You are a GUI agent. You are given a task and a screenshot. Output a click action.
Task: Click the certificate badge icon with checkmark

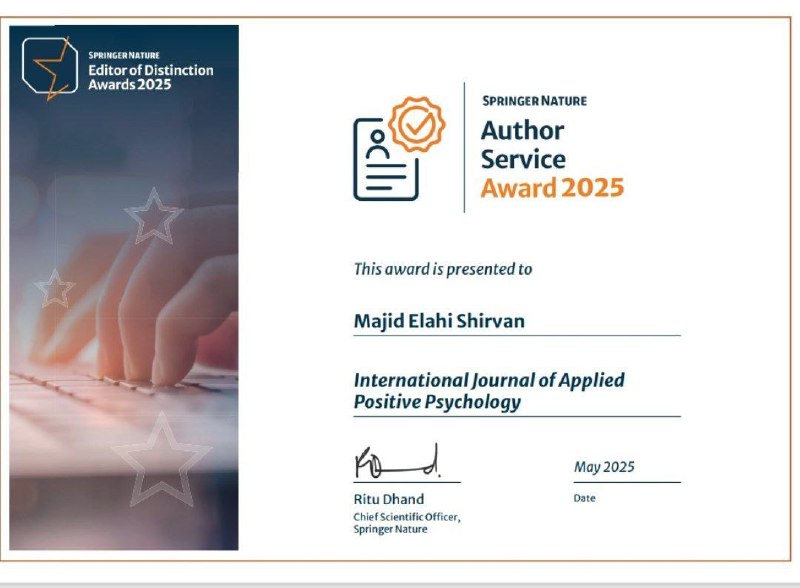399,149
